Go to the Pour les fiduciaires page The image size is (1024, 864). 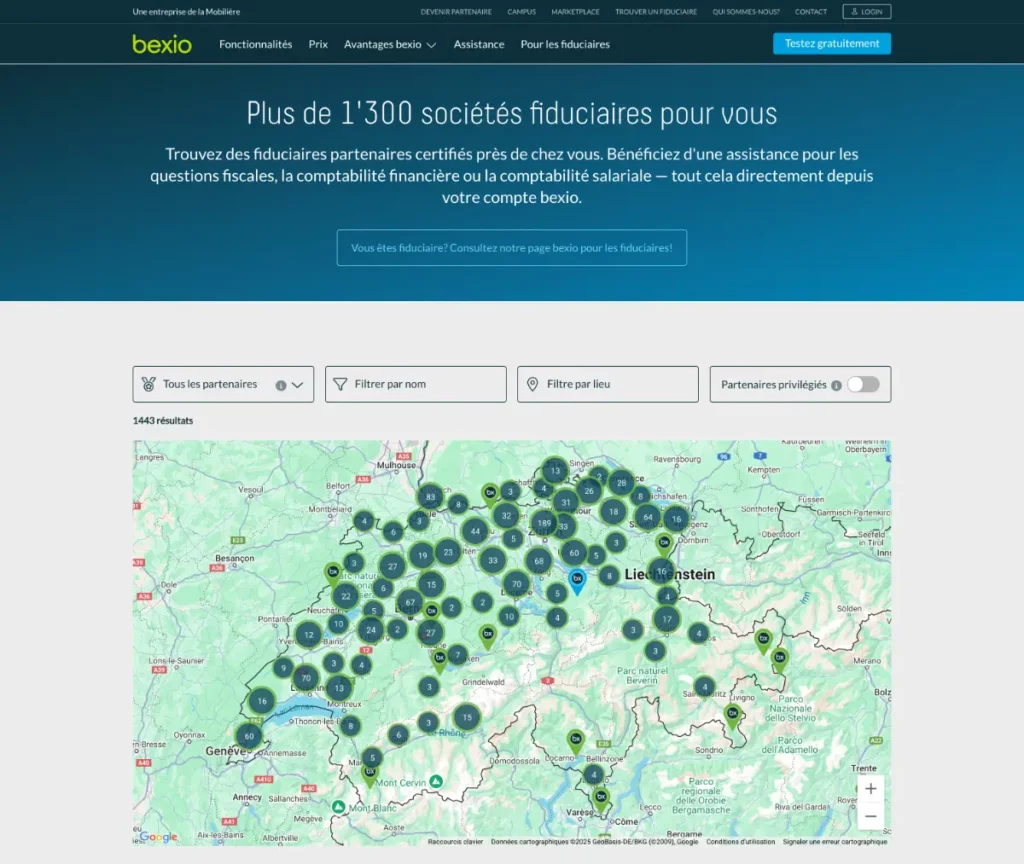click(x=565, y=44)
